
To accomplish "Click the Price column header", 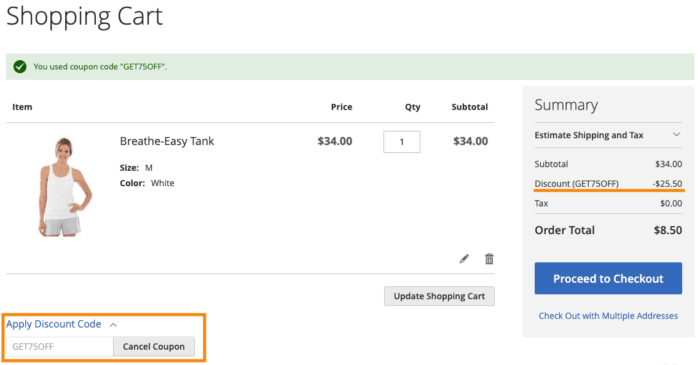I will click(342, 107).
